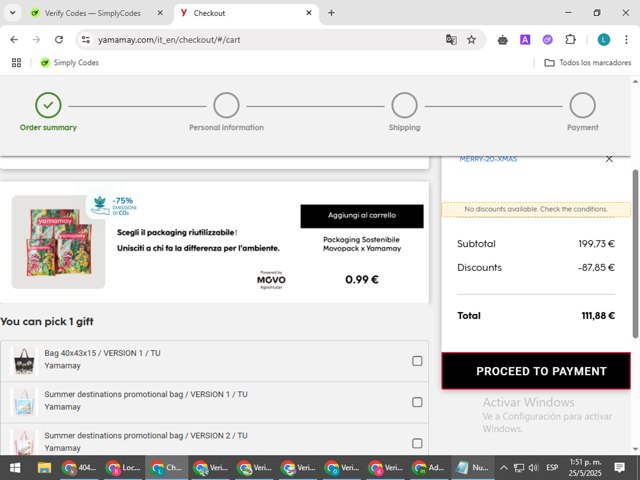Click the browser forward arrow
The height and width of the screenshot is (480, 640).
coord(36,40)
